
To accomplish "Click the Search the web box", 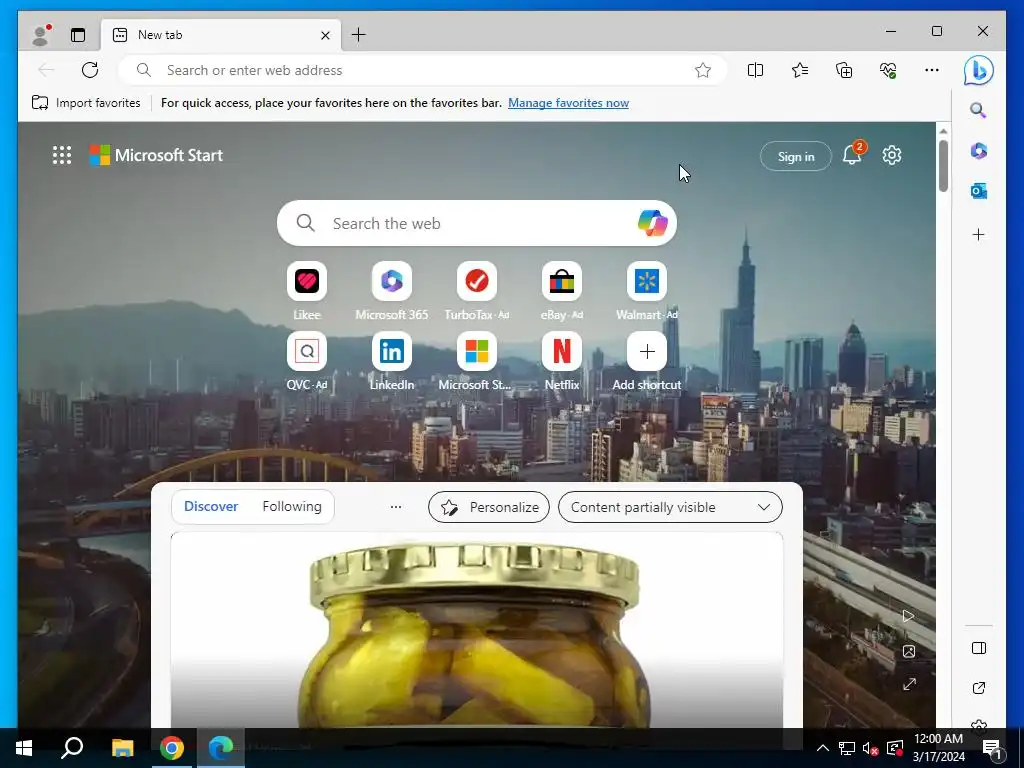I will coord(477,223).
